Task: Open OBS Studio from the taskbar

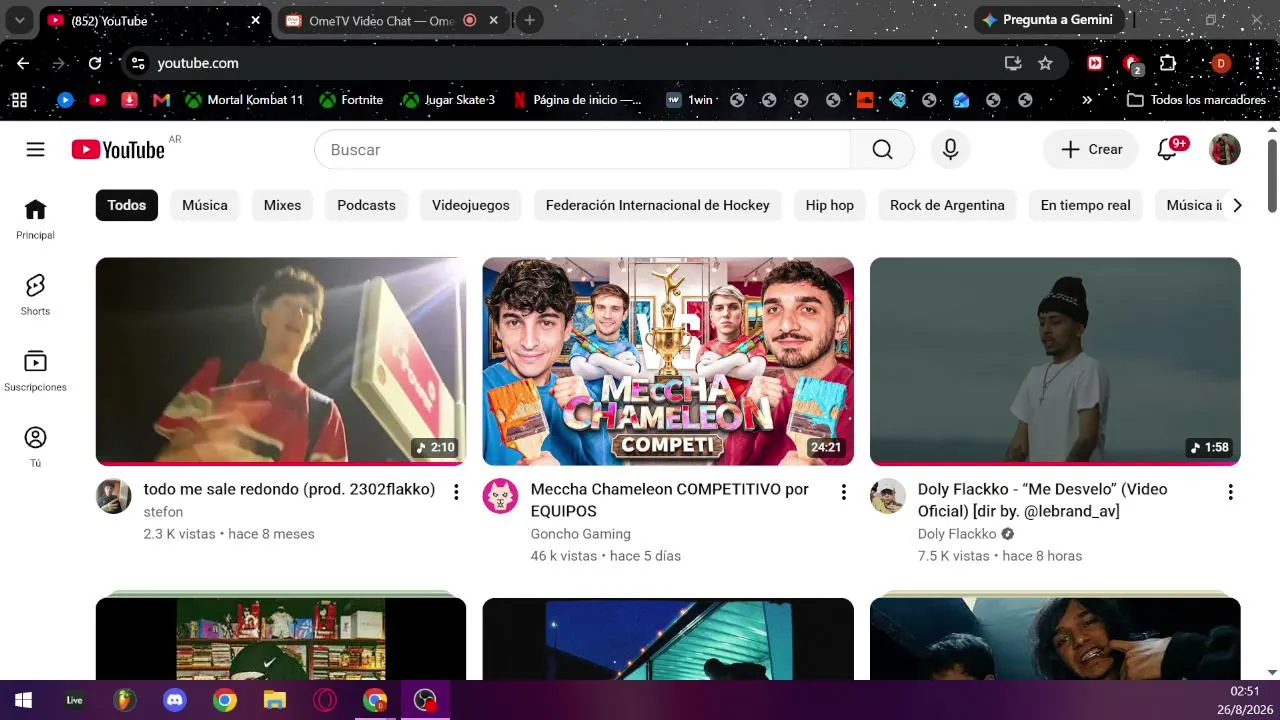Action: click(x=425, y=700)
